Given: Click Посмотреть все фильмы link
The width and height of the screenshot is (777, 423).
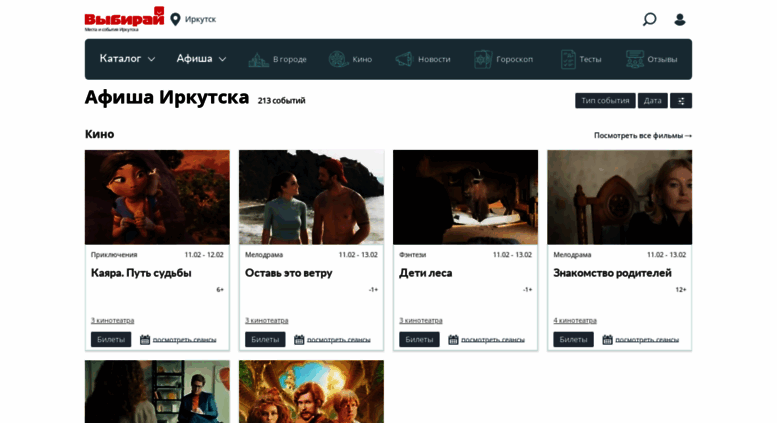Looking at the screenshot, I should tap(643, 135).
